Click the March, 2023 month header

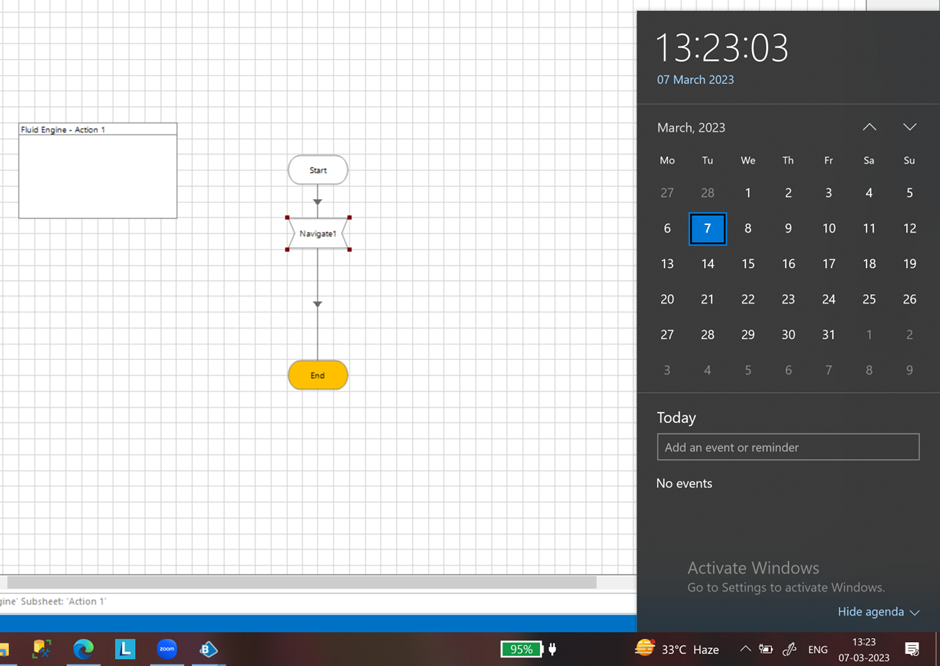click(x=691, y=128)
